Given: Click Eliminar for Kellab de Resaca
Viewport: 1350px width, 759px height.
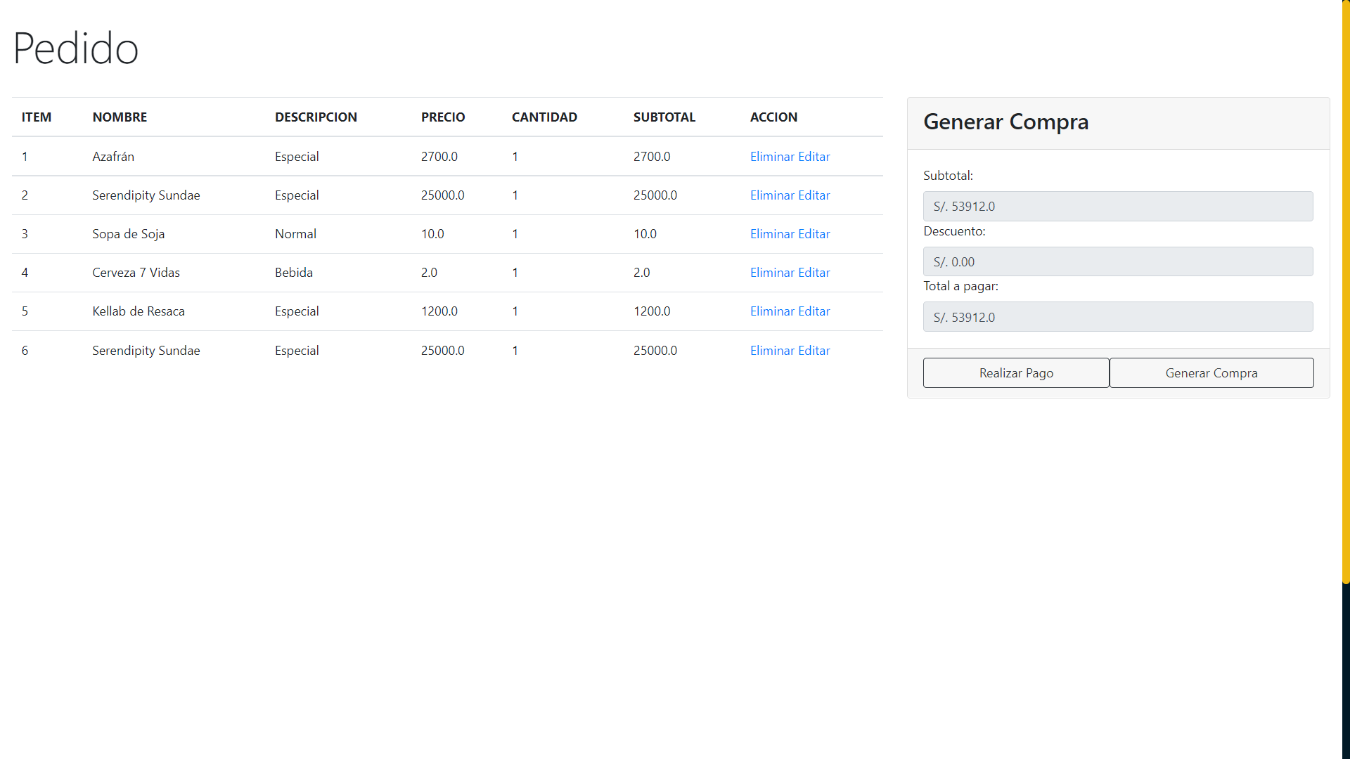Looking at the screenshot, I should 772,311.
